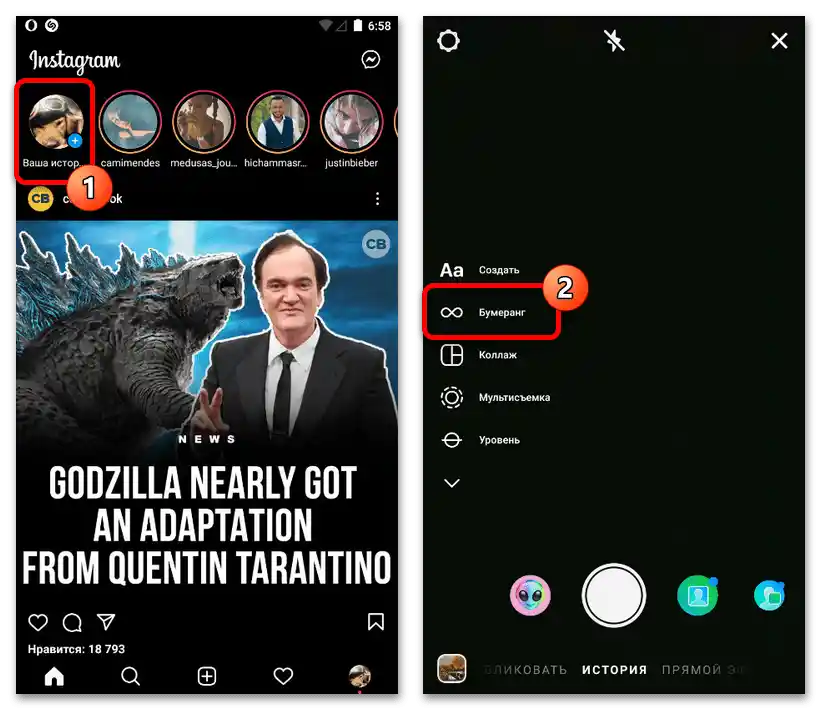Select the green portrait effect
This screenshot has width=821, height=710.
(697, 596)
